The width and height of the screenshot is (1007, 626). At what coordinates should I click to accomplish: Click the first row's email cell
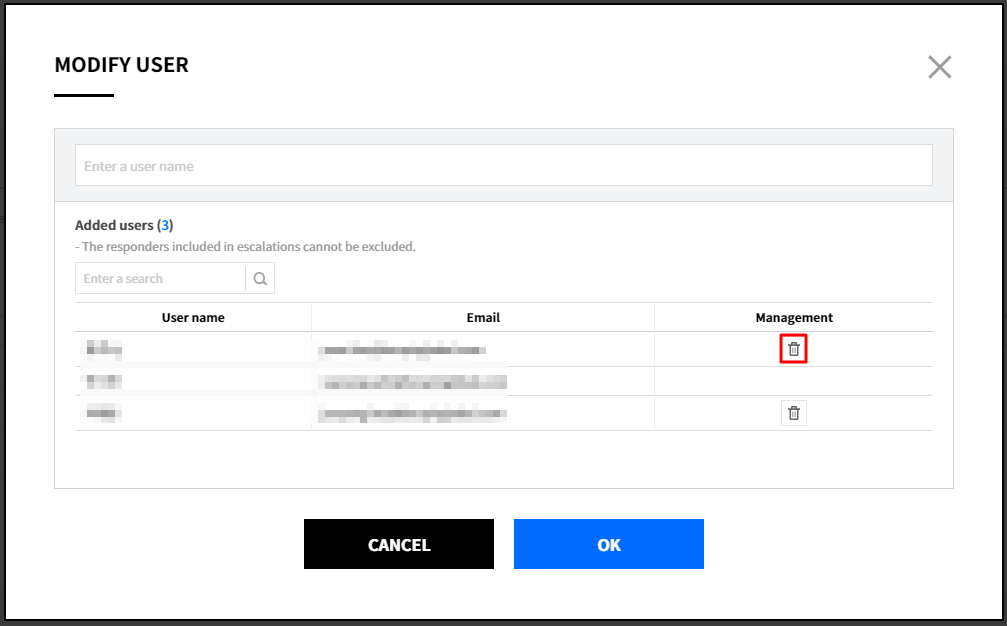(x=403, y=349)
